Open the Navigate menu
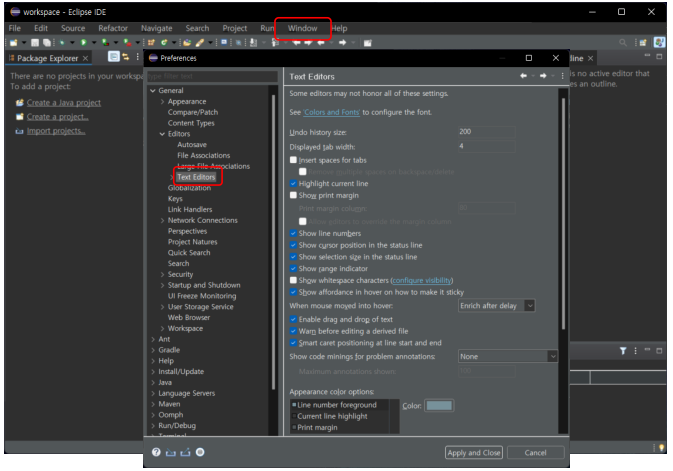673x471 pixels. pos(157,28)
